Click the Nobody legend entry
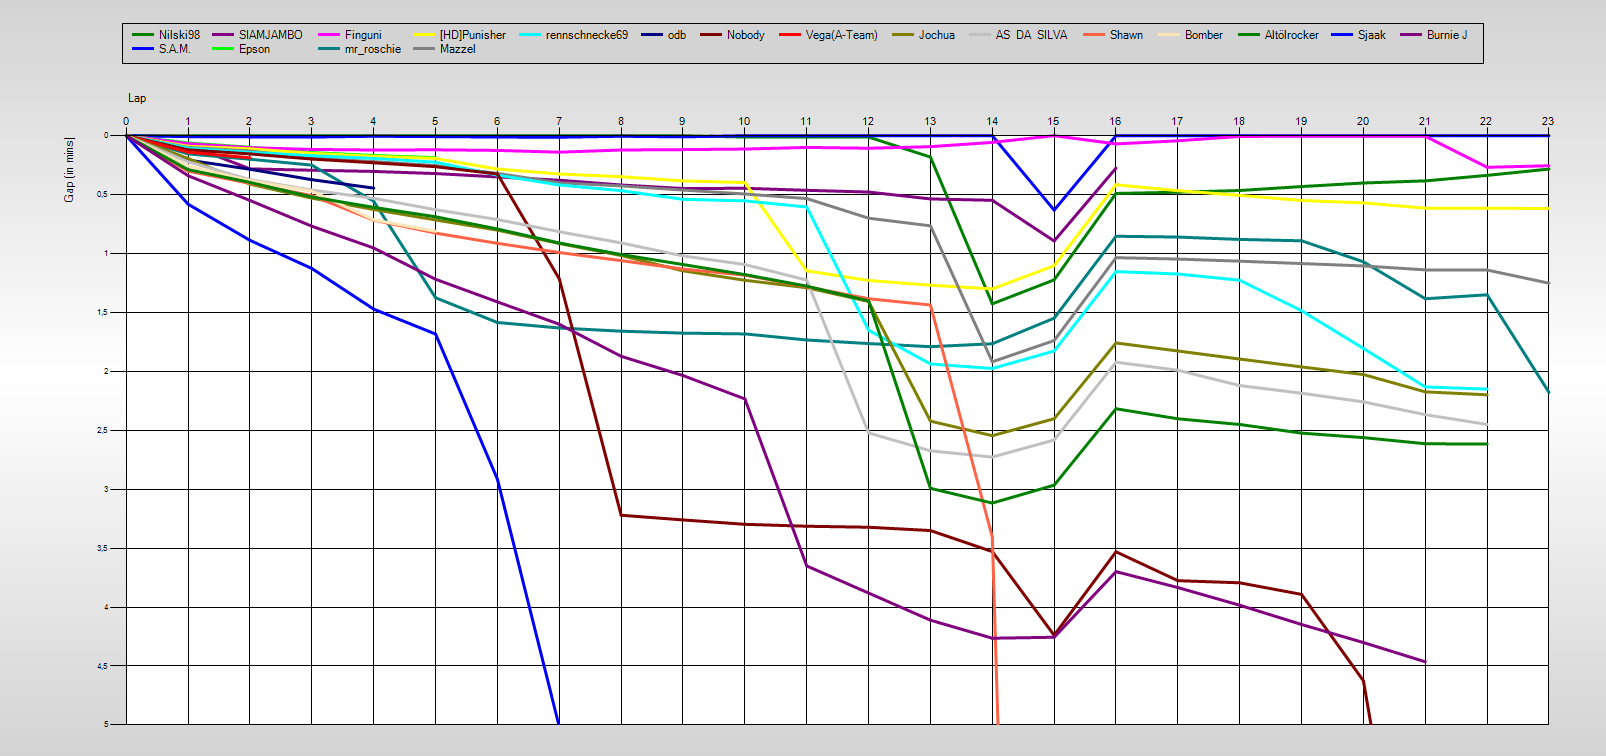The image size is (1606, 756). pos(745,35)
